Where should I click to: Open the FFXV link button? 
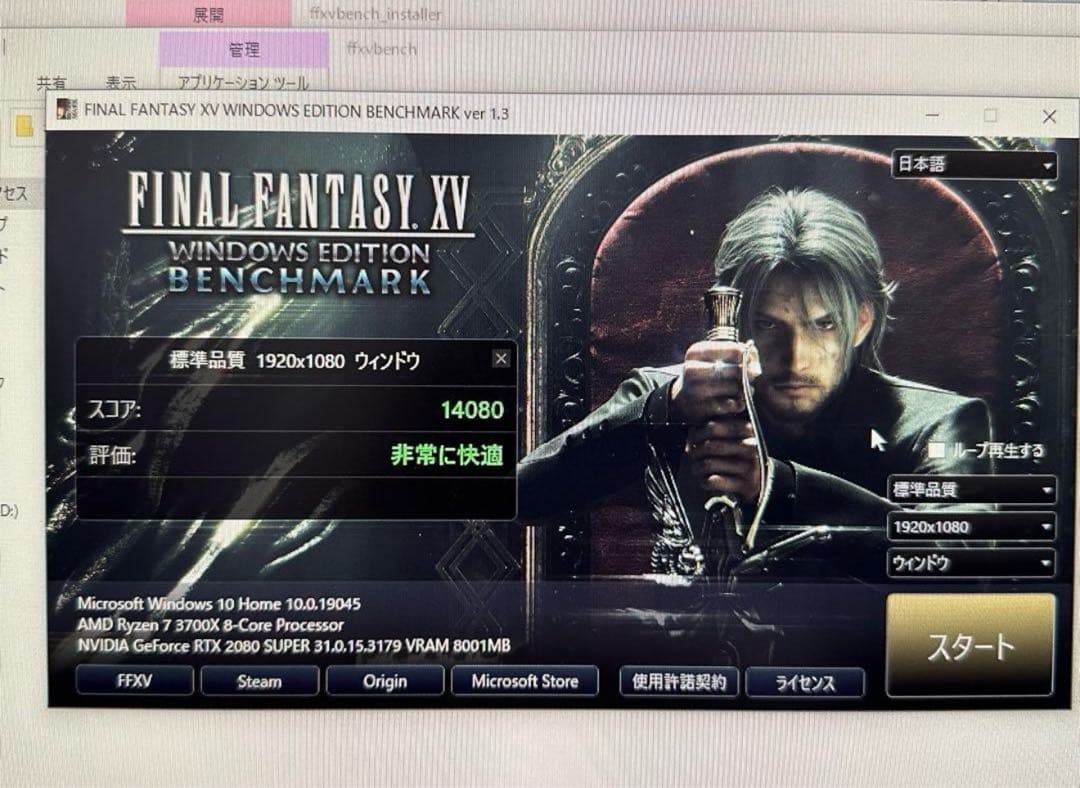[133, 680]
